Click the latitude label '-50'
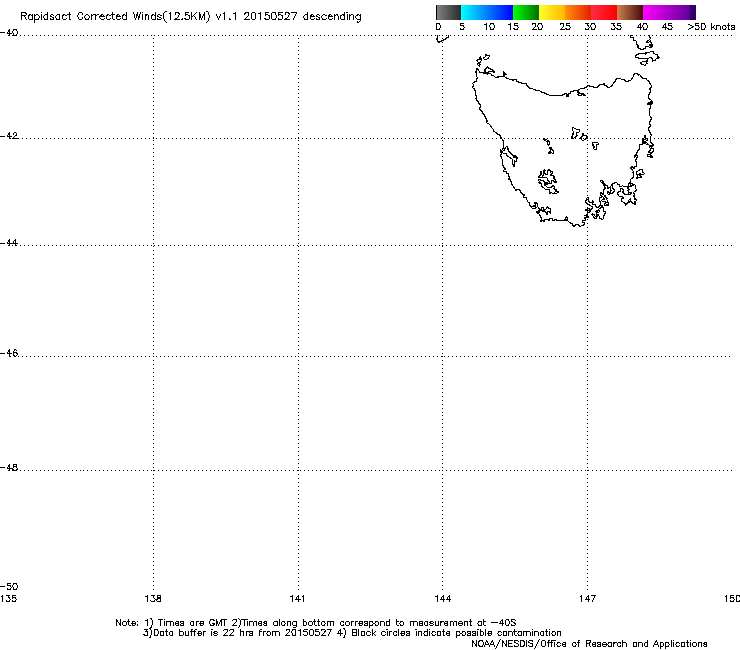Screen dimensions: 740x650 [x=9, y=586]
